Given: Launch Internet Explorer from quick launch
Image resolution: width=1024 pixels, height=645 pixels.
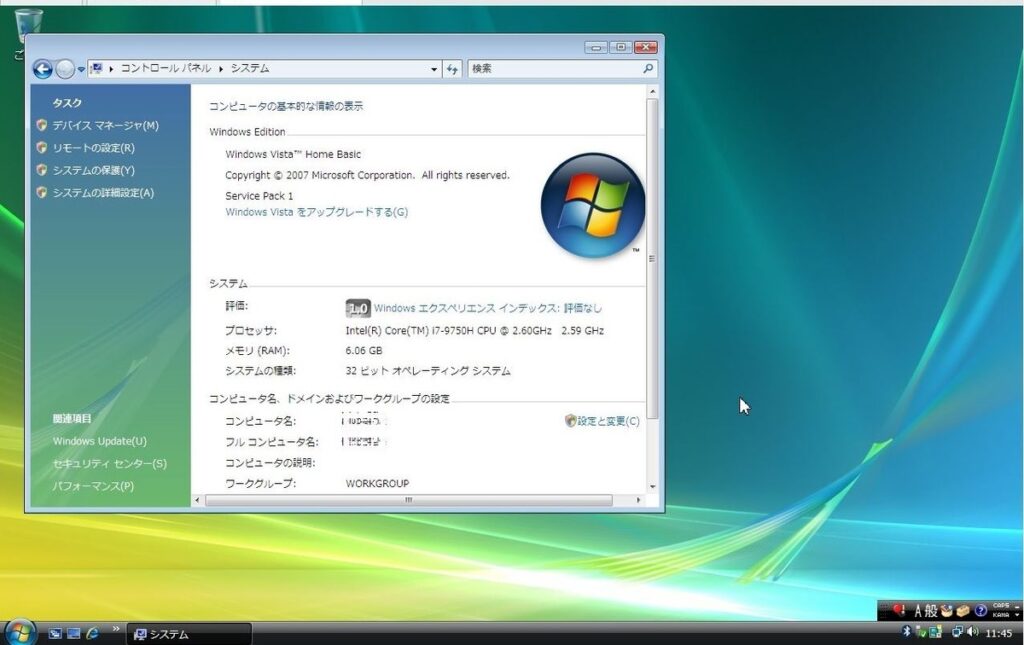Looking at the screenshot, I should pos(93,633).
